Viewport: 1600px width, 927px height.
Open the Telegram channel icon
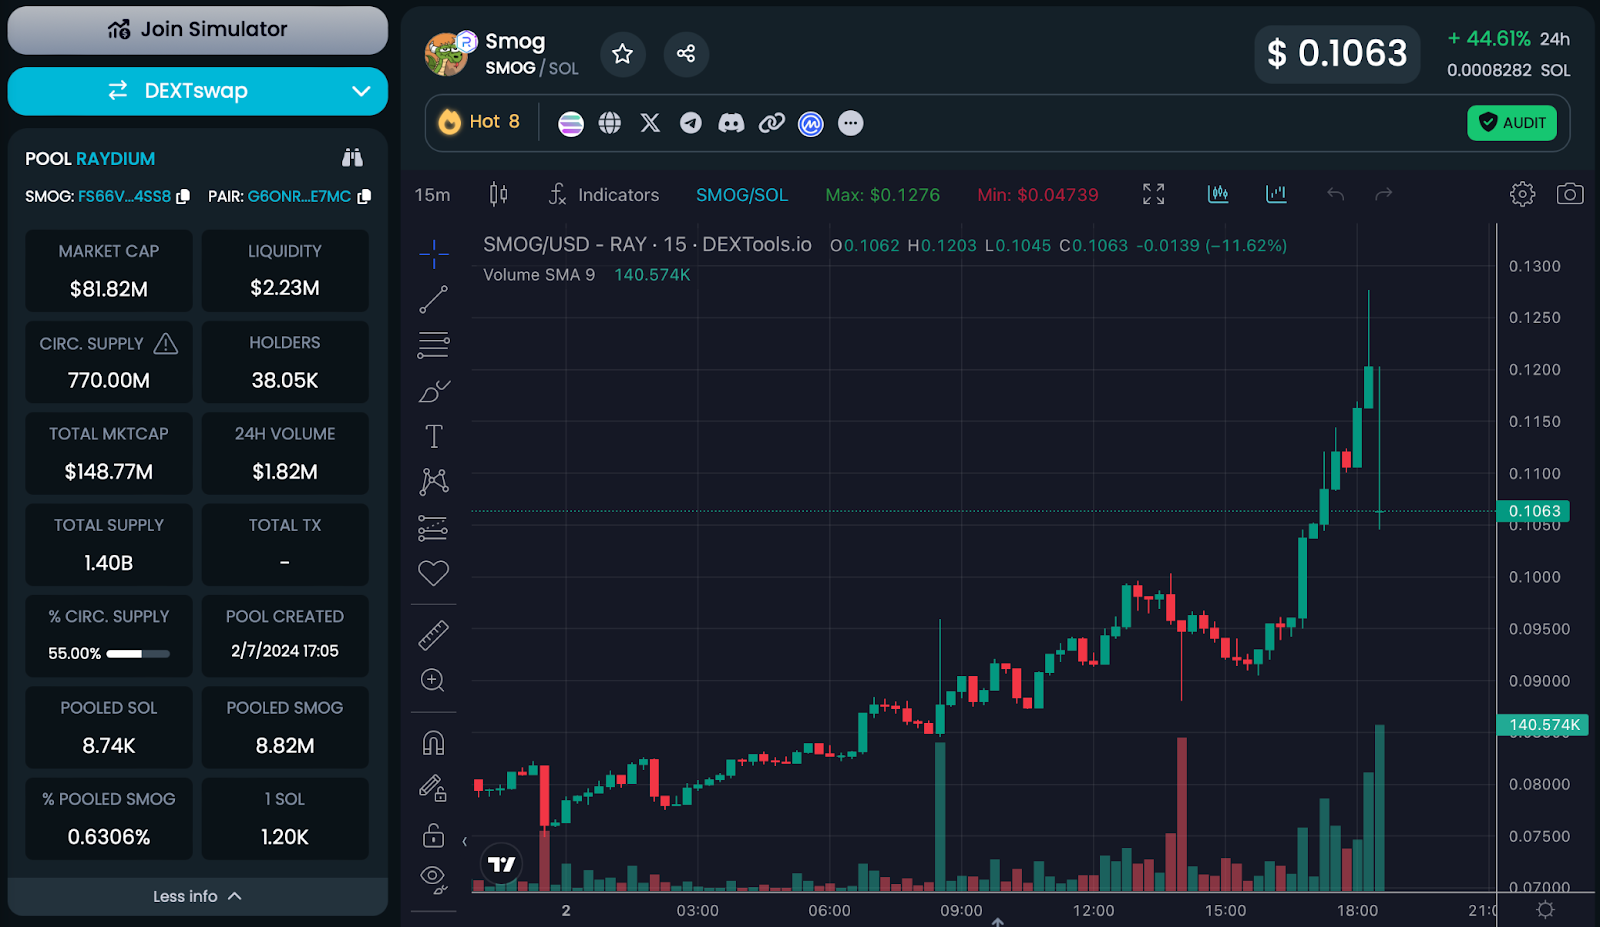click(x=691, y=123)
